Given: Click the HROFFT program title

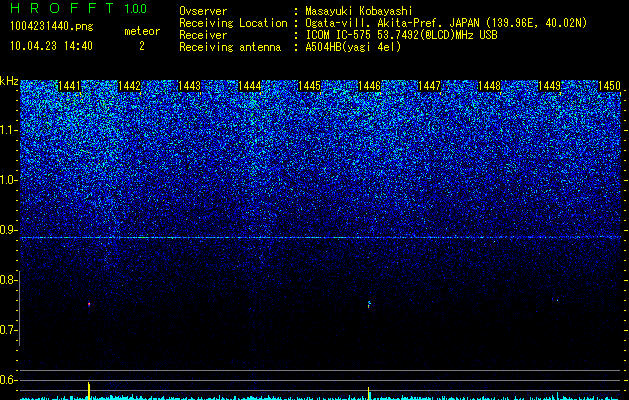Looking at the screenshot, I should click(x=62, y=8).
